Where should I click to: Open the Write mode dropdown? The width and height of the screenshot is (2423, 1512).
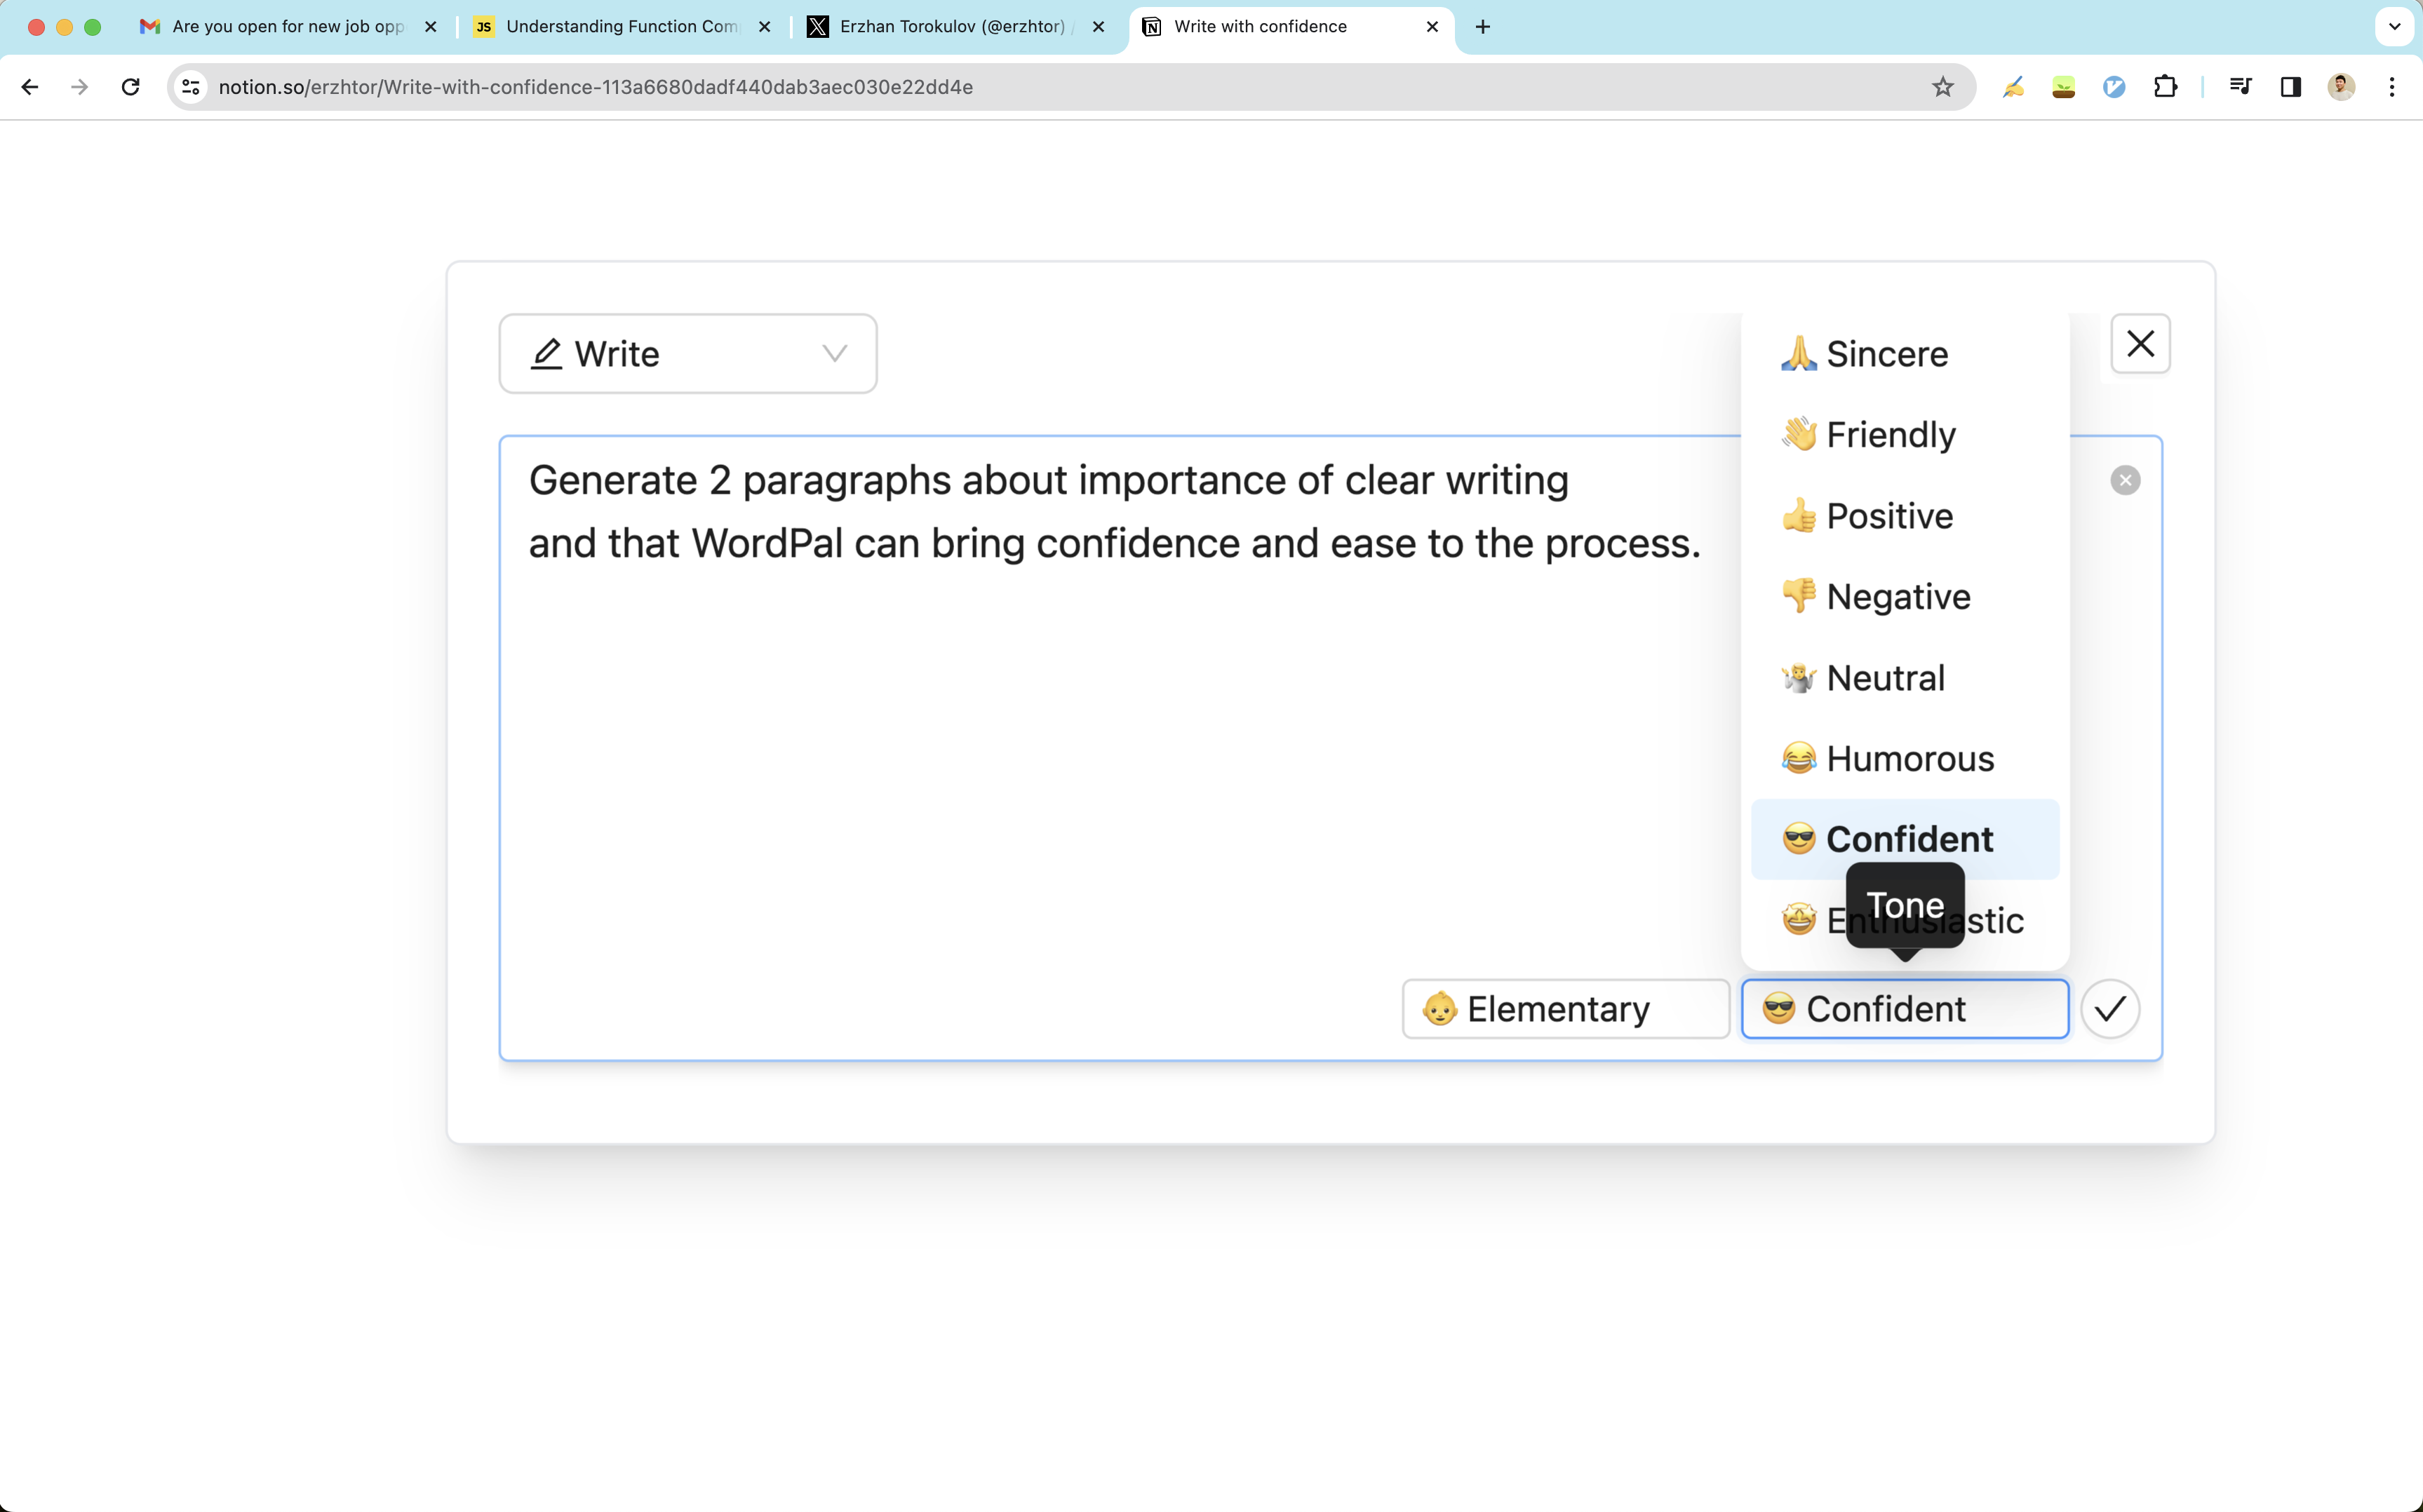[688, 354]
